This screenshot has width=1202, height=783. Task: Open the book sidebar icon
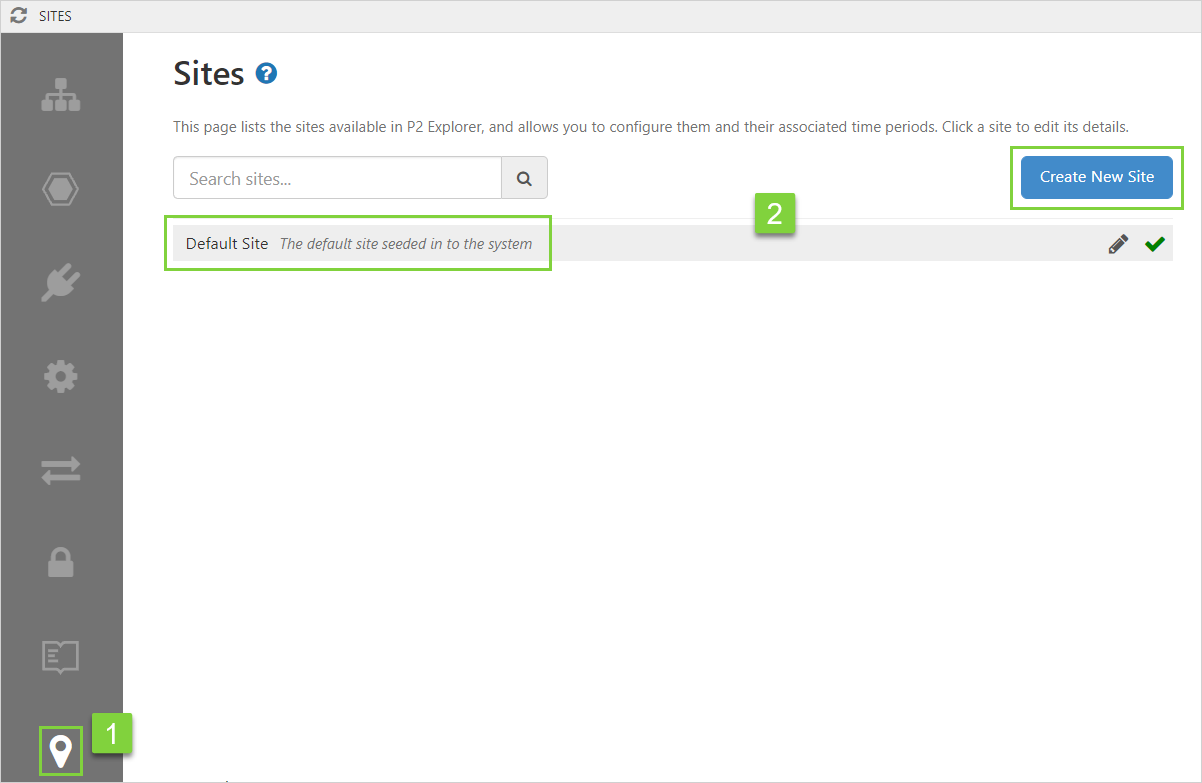(61, 657)
